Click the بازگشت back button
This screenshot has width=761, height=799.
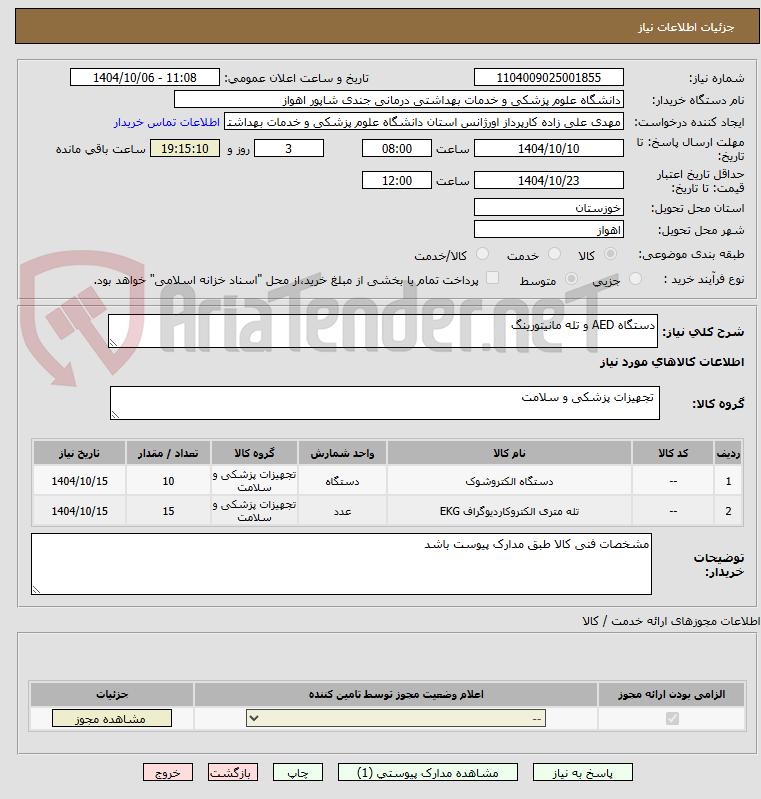(232, 773)
